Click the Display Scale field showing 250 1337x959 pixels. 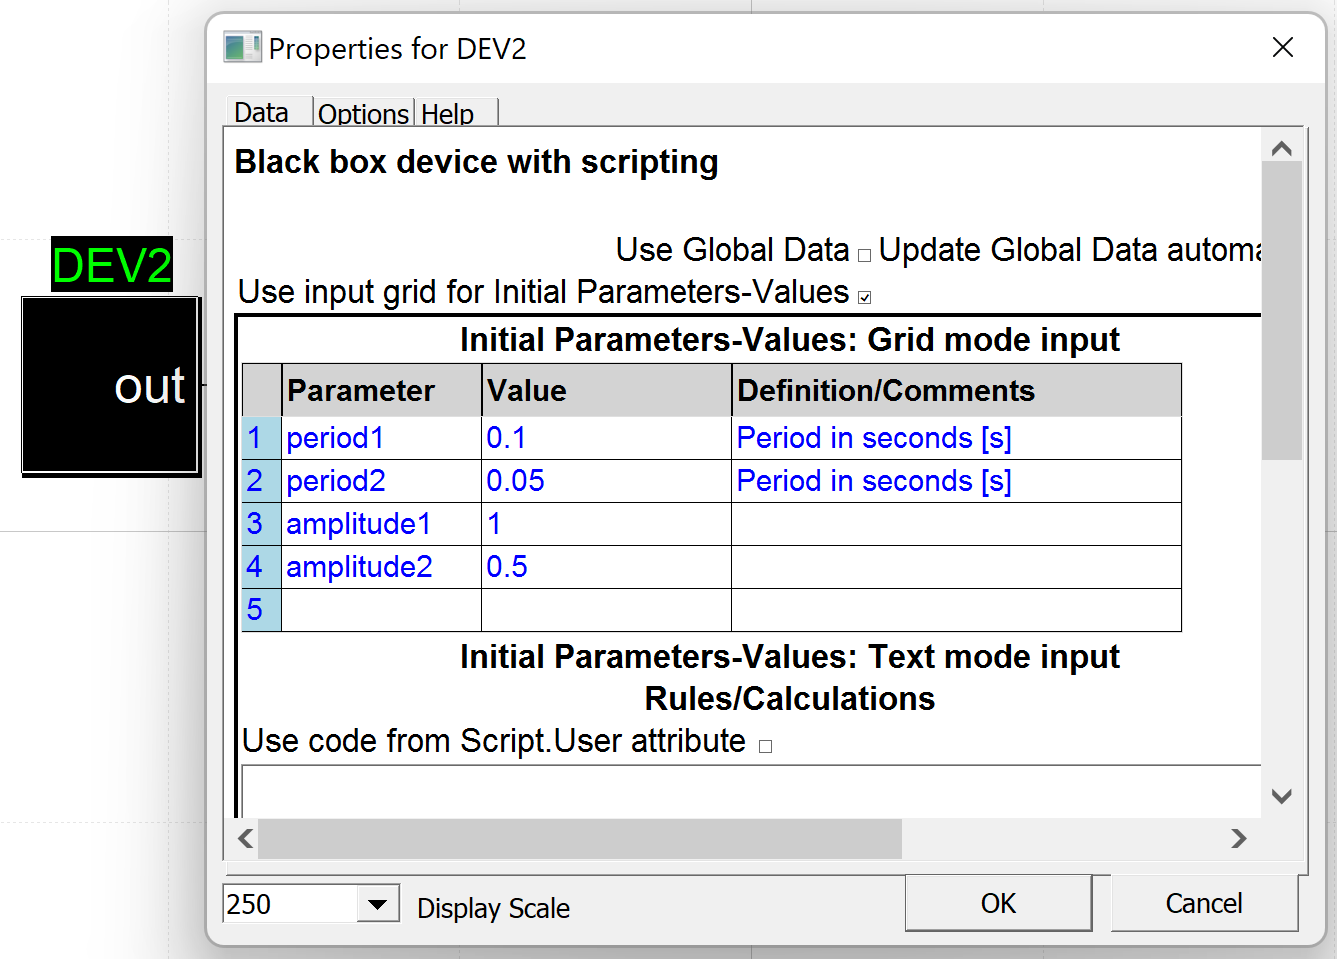point(289,905)
